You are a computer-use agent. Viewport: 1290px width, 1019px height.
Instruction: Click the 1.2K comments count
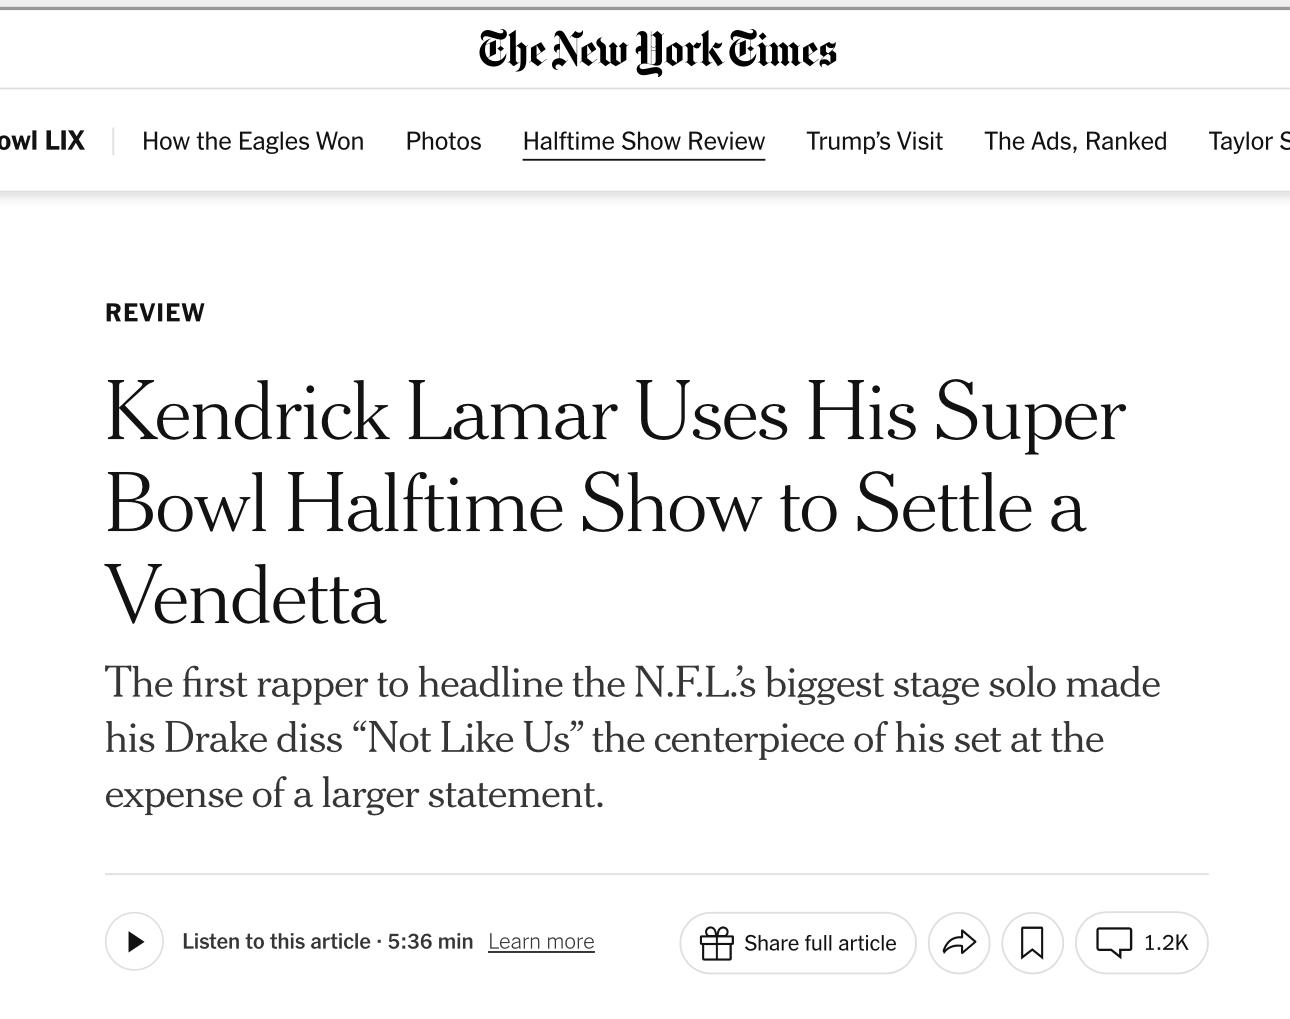1166,942
